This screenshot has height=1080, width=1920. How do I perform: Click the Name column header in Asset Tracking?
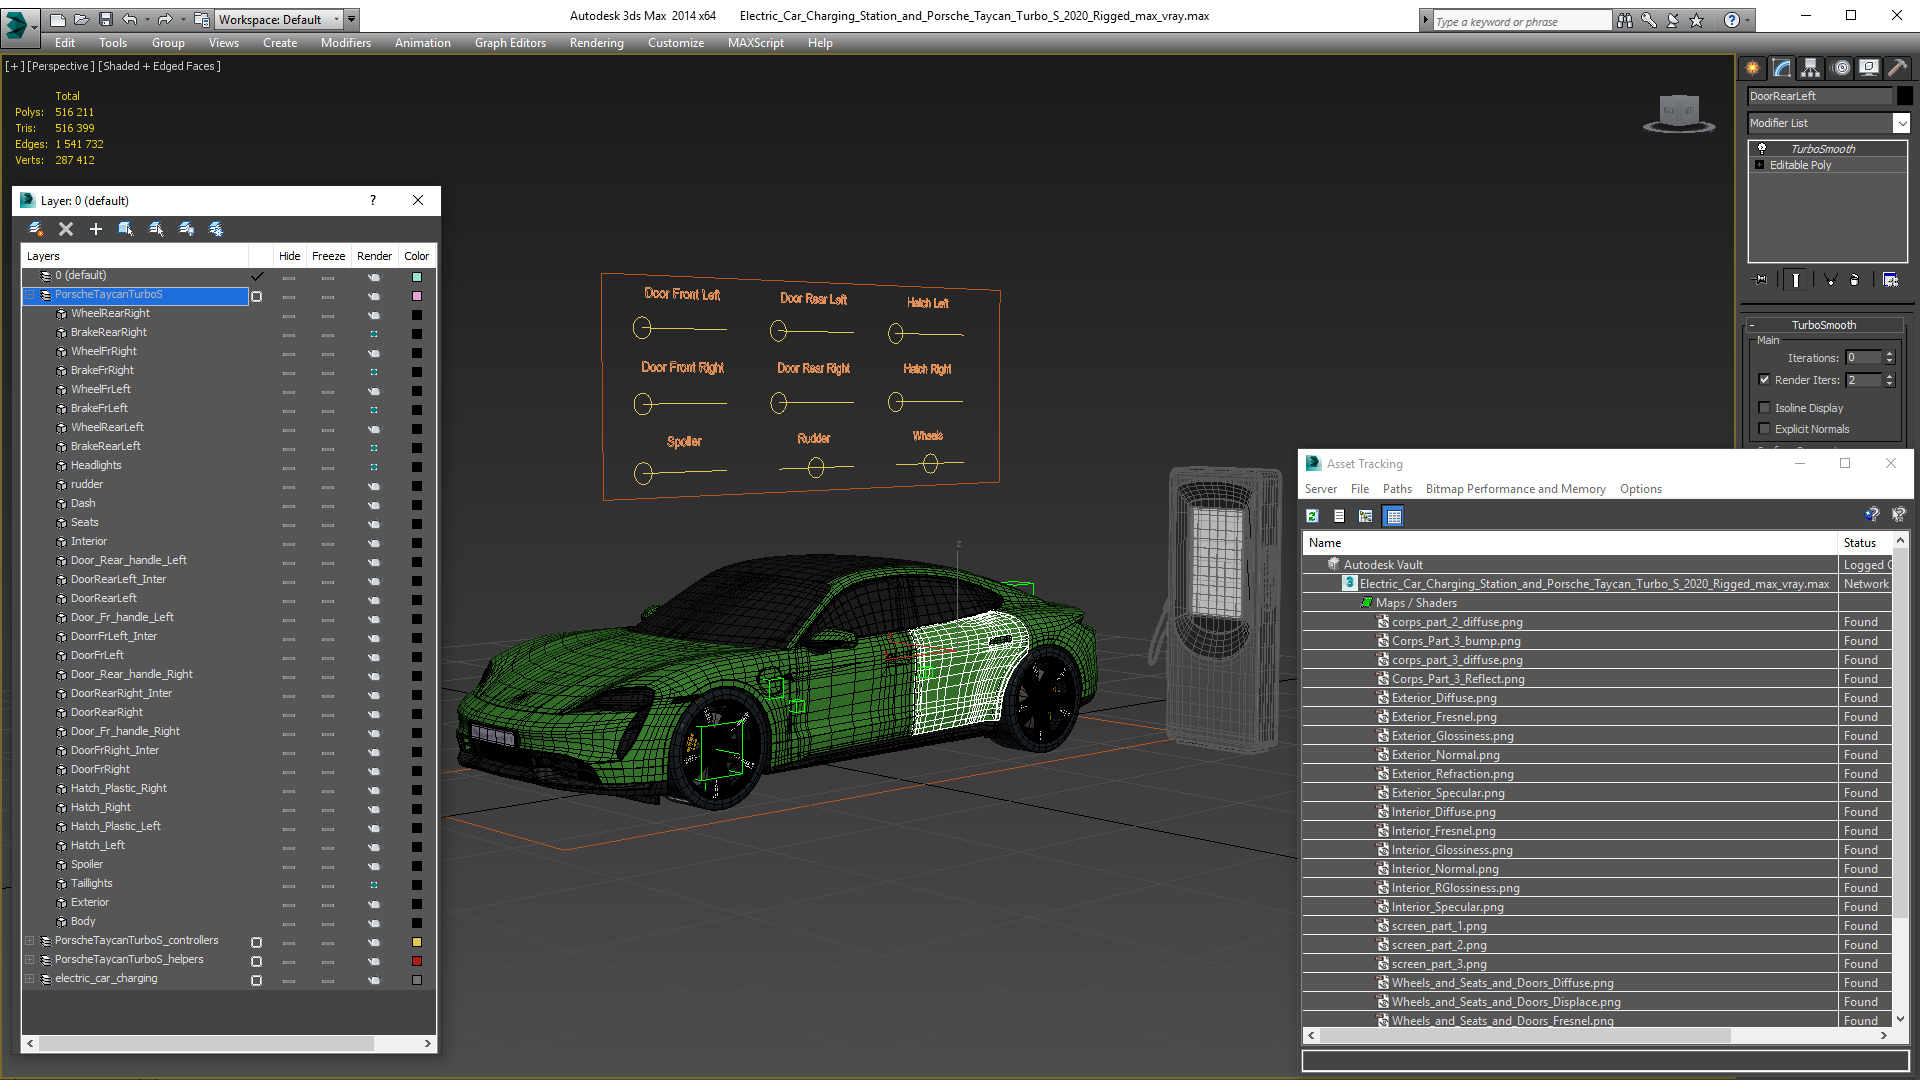[1570, 543]
